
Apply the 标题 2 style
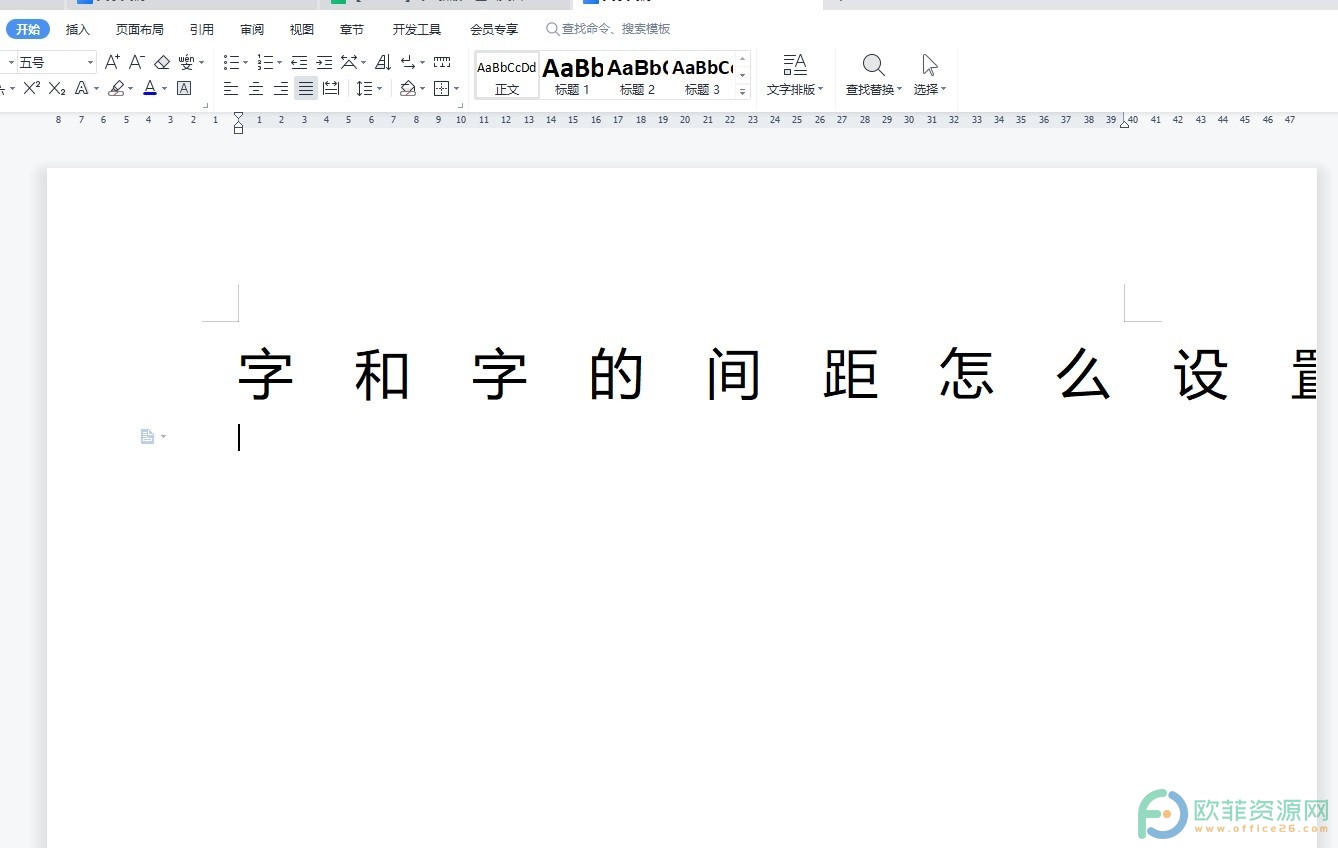[x=637, y=76]
